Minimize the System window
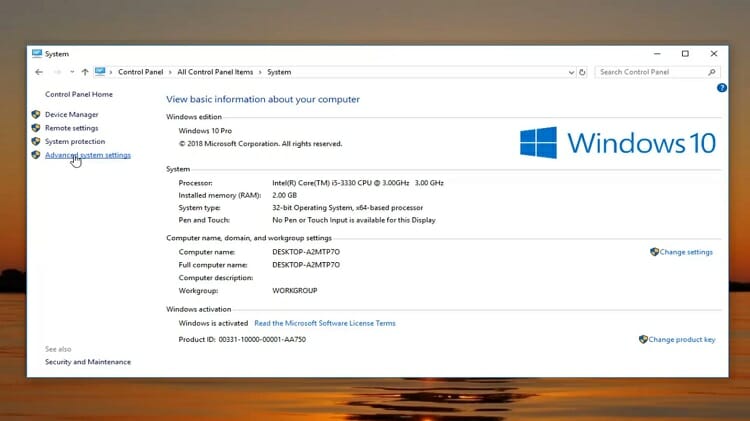This screenshot has width=750, height=421. point(657,54)
